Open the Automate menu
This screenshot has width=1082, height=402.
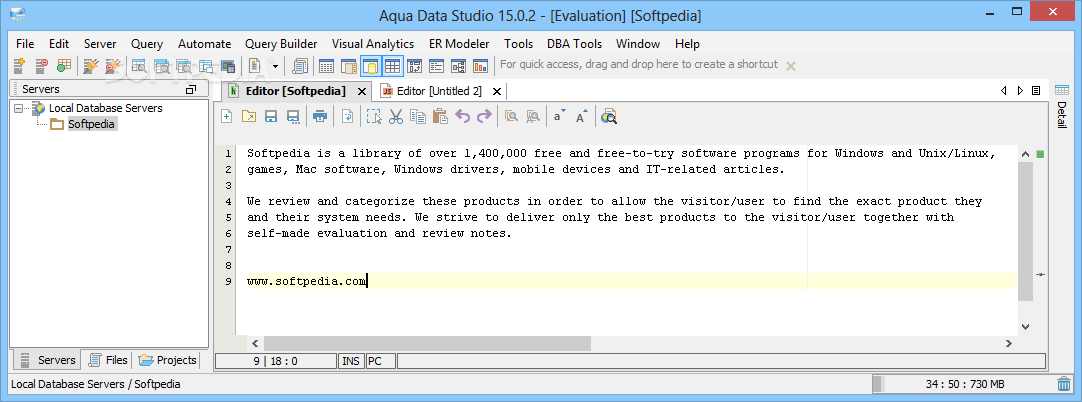click(x=204, y=43)
